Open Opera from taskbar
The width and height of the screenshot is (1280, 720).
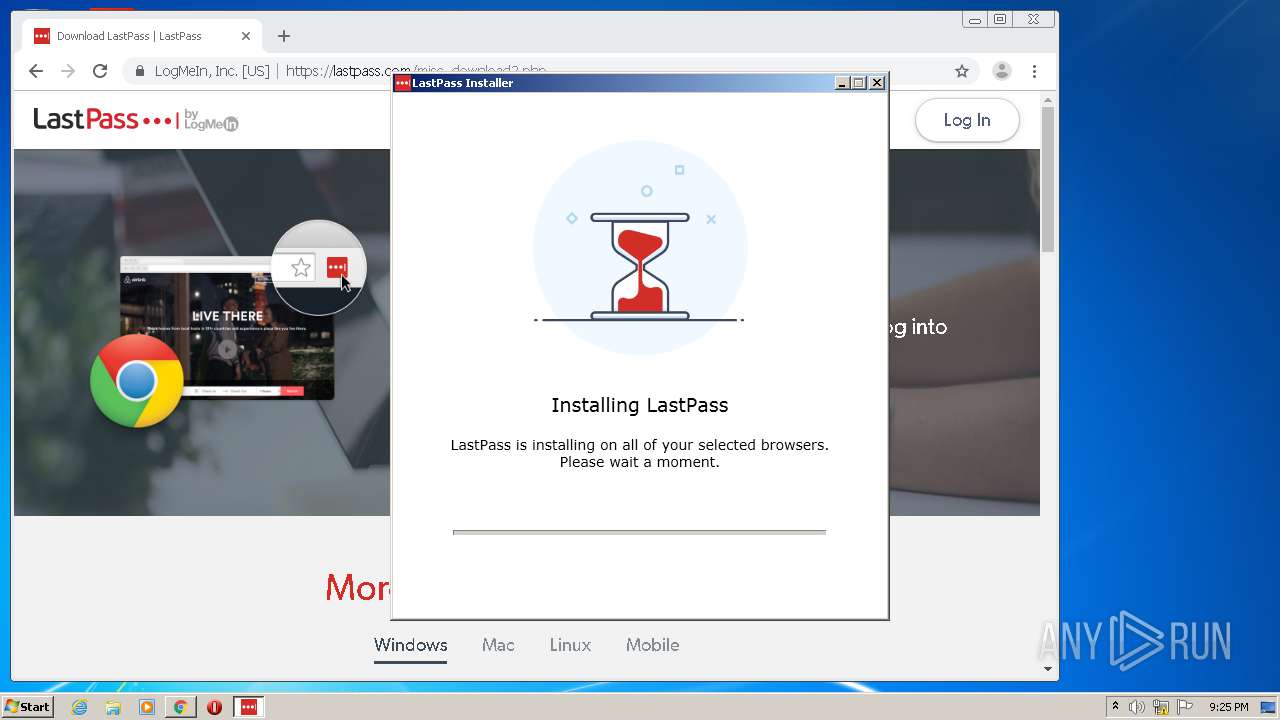point(214,707)
